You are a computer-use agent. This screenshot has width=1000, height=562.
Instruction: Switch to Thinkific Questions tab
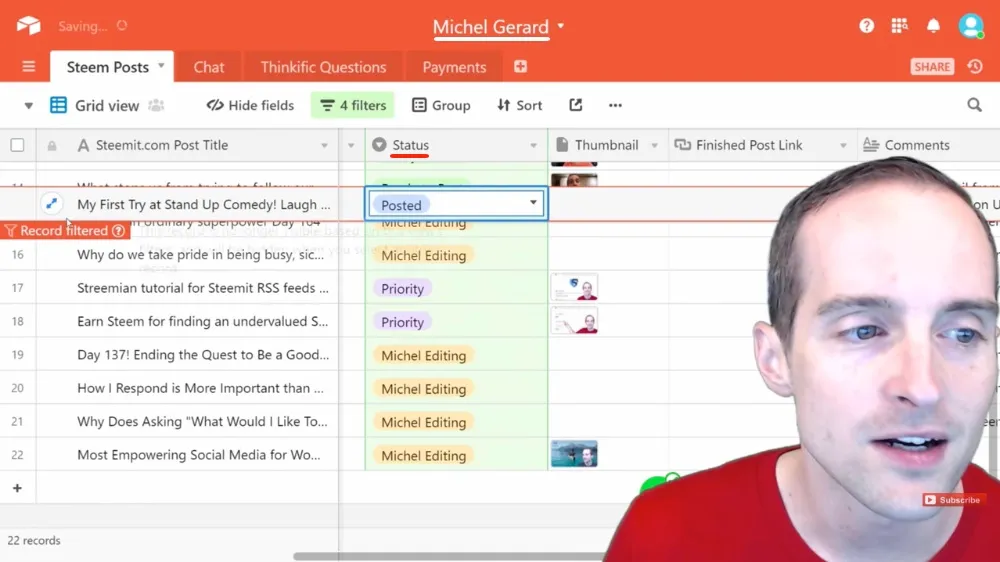click(x=323, y=67)
